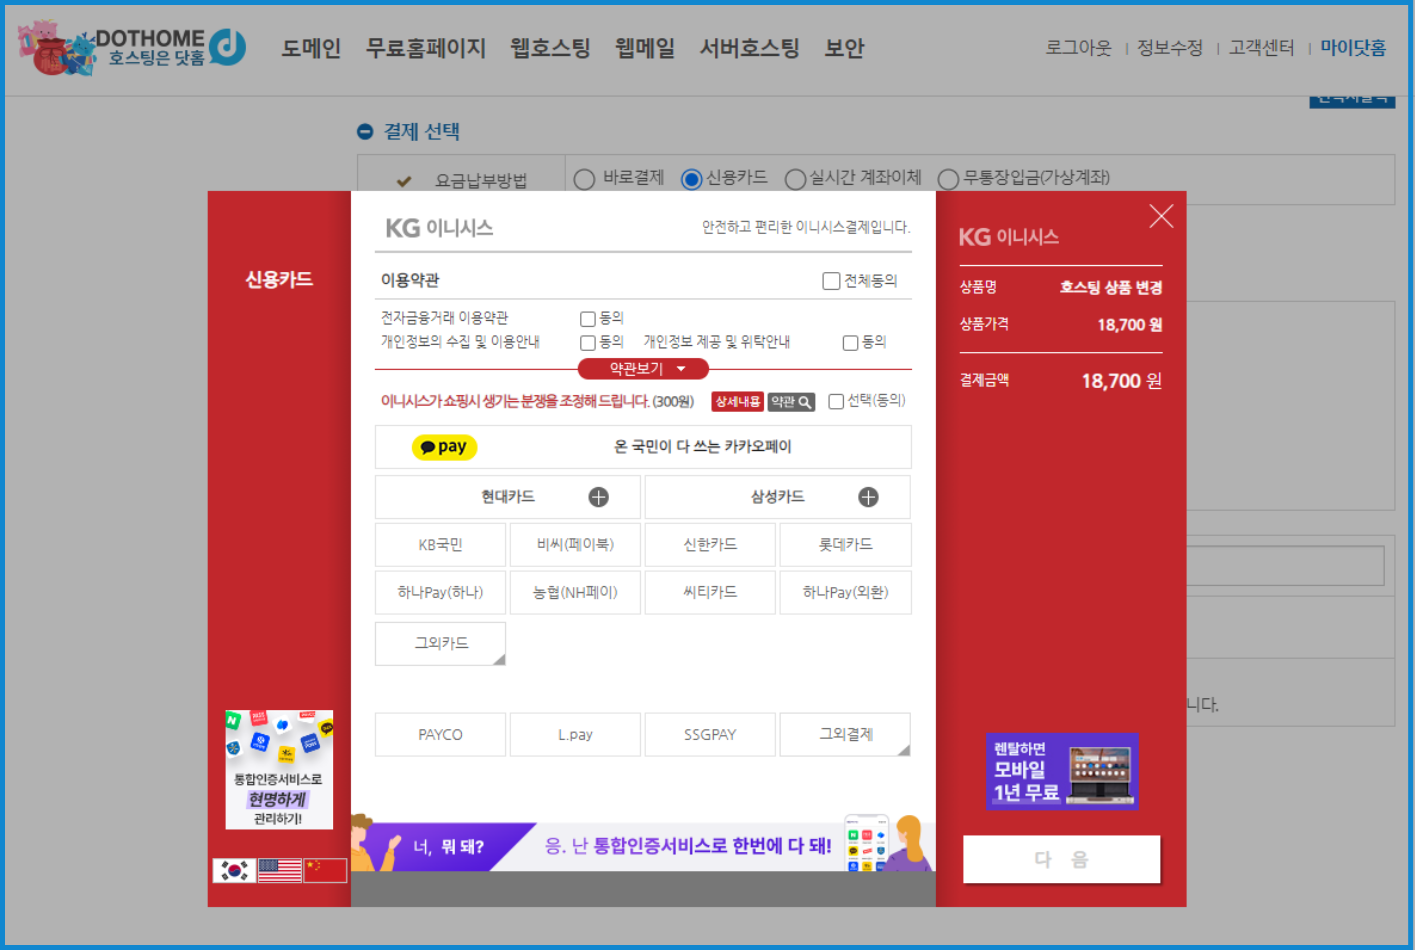Click the plus icon next to 현대카드
Image resolution: width=1415 pixels, height=950 pixels.
(x=598, y=497)
